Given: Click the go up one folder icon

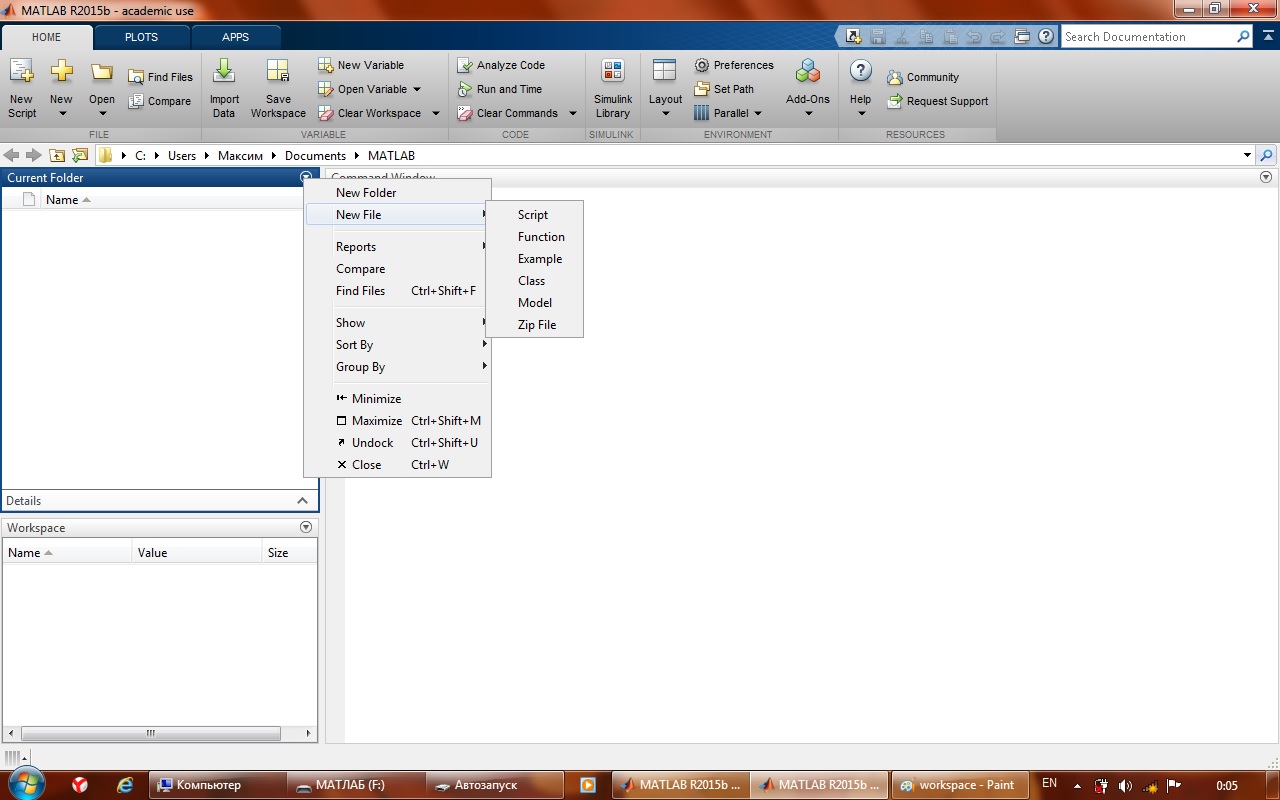Looking at the screenshot, I should pyautogui.click(x=57, y=155).
